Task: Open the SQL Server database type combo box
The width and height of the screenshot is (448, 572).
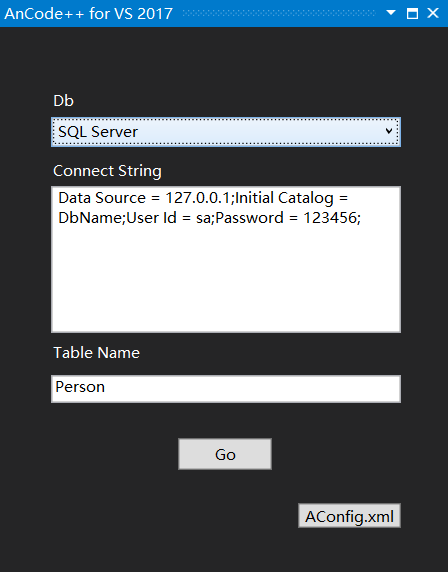Action: [226, 132]
